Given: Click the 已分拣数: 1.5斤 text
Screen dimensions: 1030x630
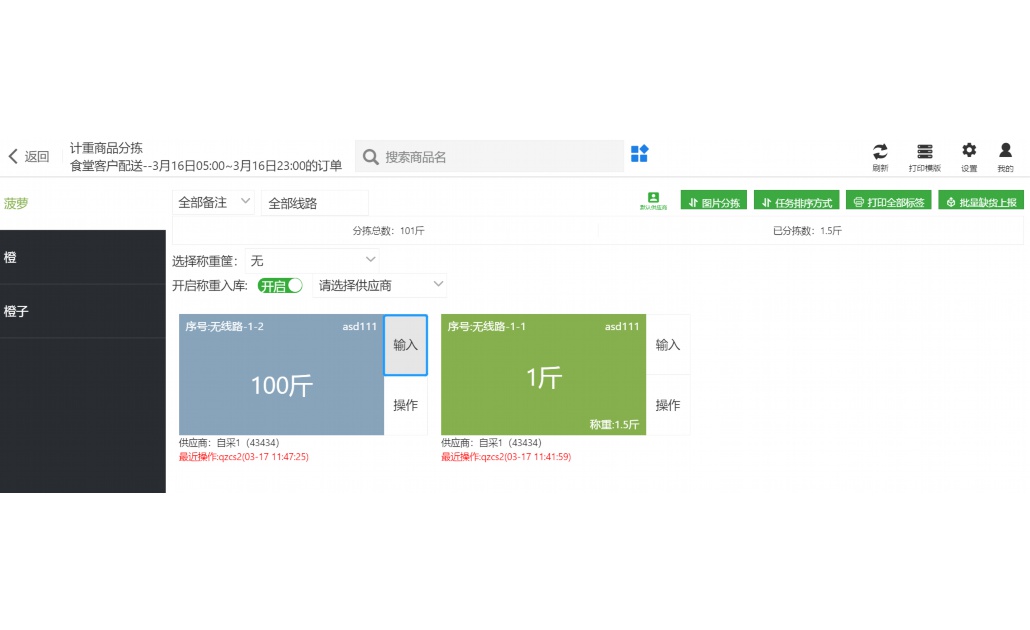Looking at the screenshot, I should coord(807,231).
